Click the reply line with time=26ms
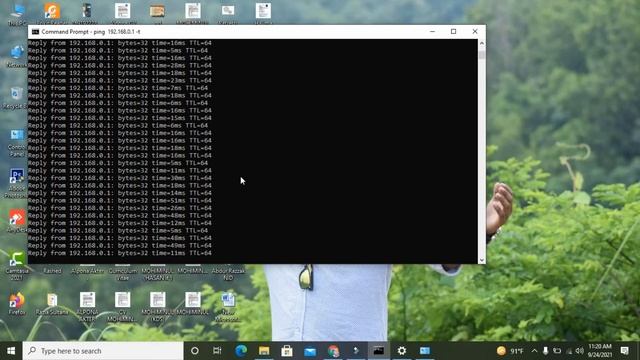The height and width of the screenshot is (360, 640). click(x=120, y=208)
